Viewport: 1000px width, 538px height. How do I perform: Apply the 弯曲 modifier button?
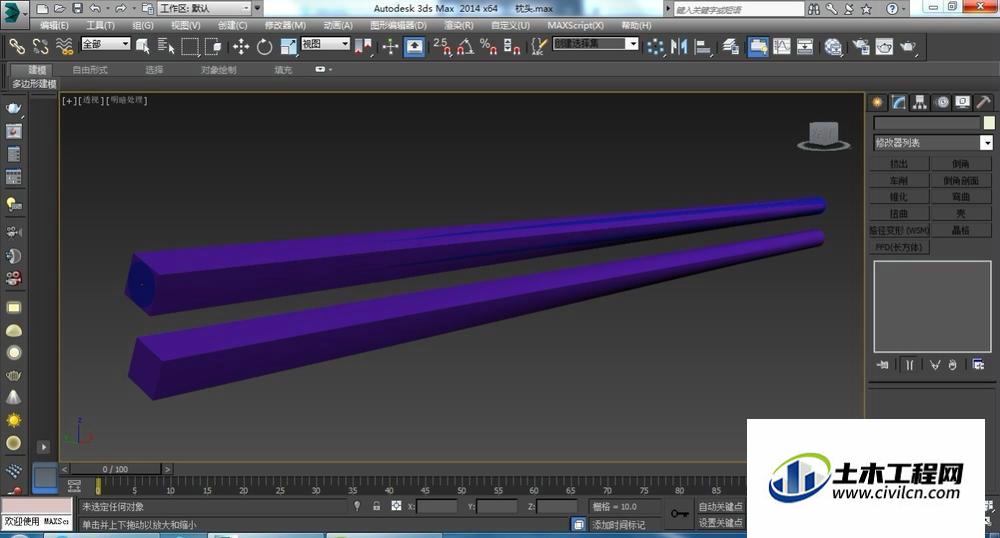(961, 197)
